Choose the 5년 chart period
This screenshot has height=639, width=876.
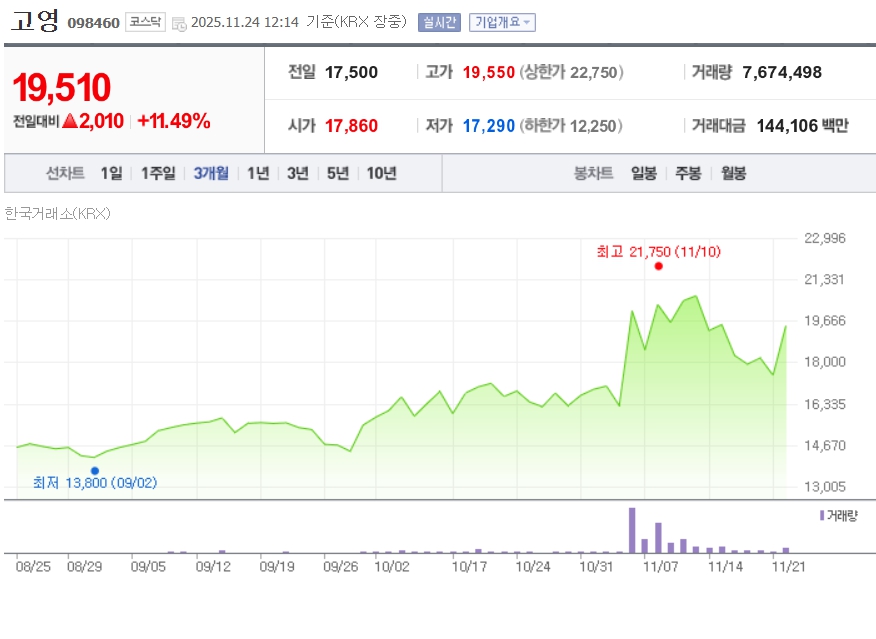tap(338, 173)
